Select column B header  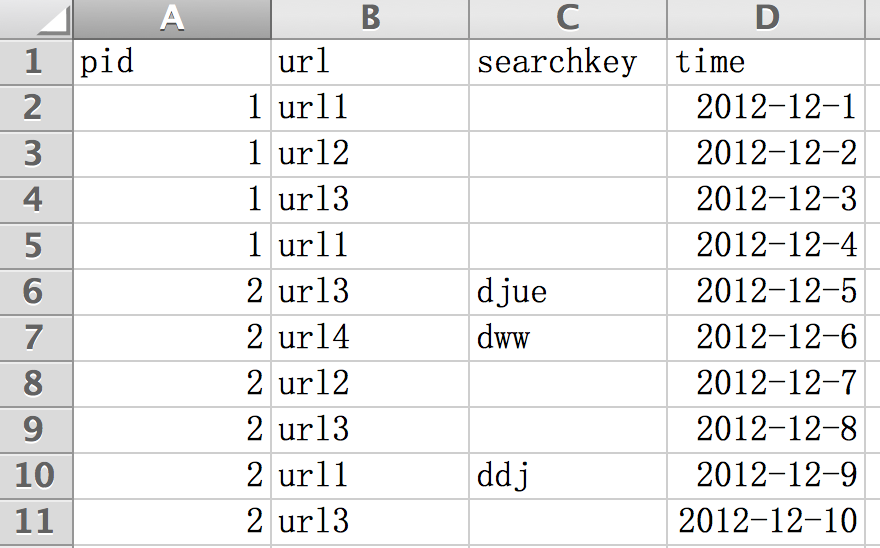(370, 19)
